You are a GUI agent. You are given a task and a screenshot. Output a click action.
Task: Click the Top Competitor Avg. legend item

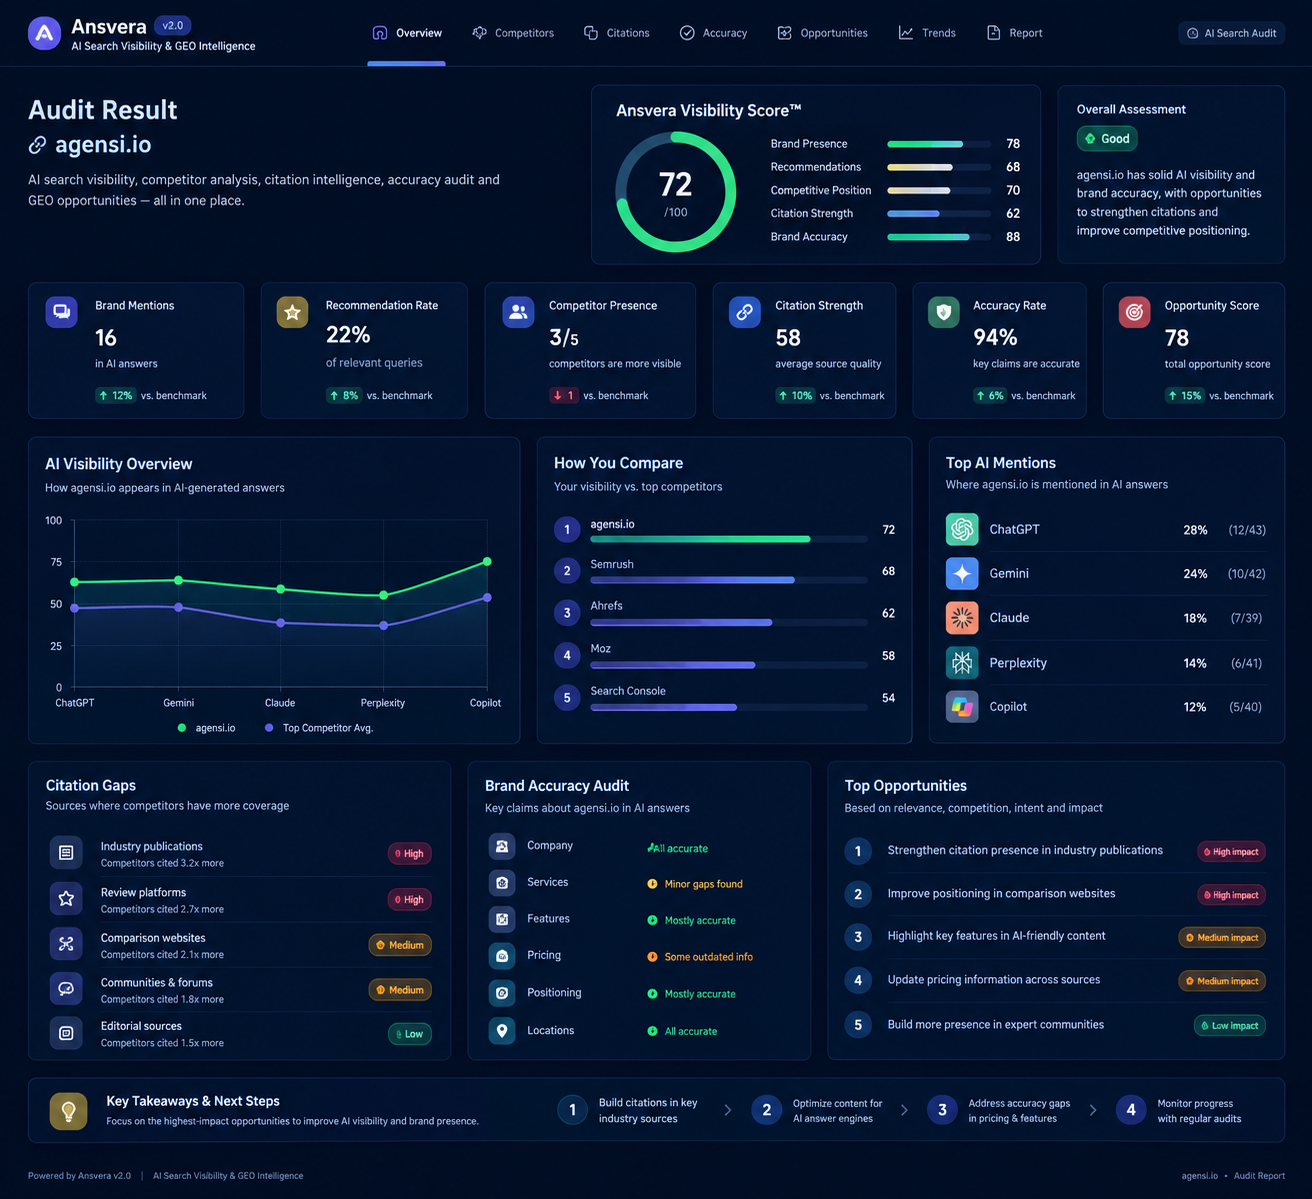[319, 728]
